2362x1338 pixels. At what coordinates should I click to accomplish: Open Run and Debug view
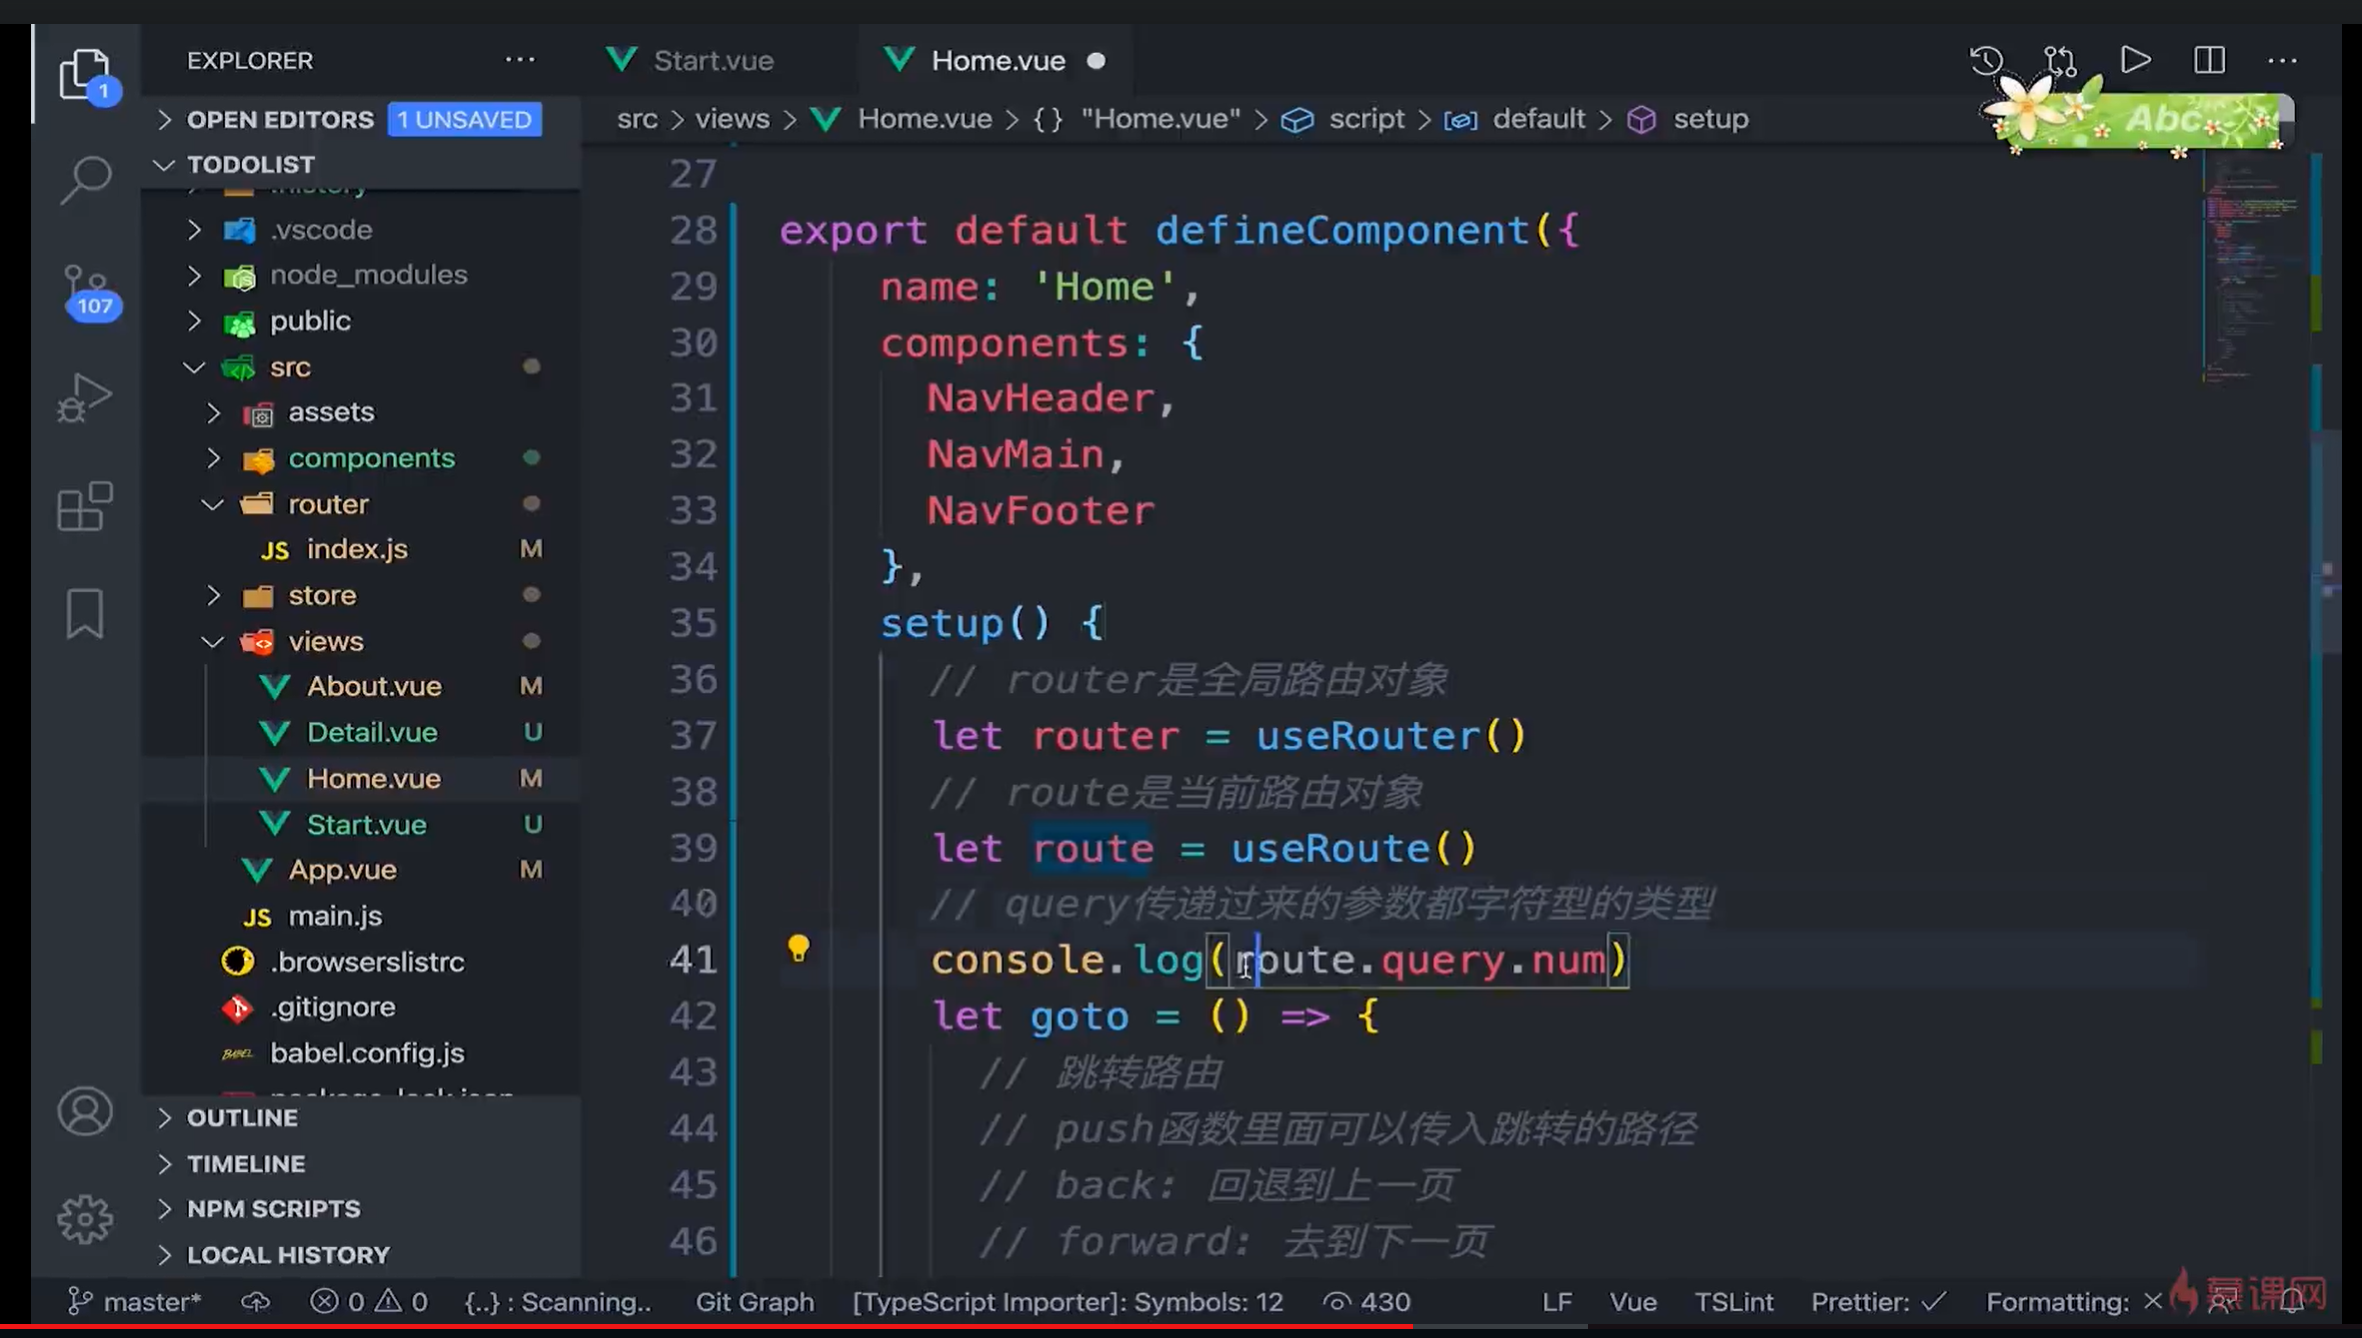coord(85,398)
